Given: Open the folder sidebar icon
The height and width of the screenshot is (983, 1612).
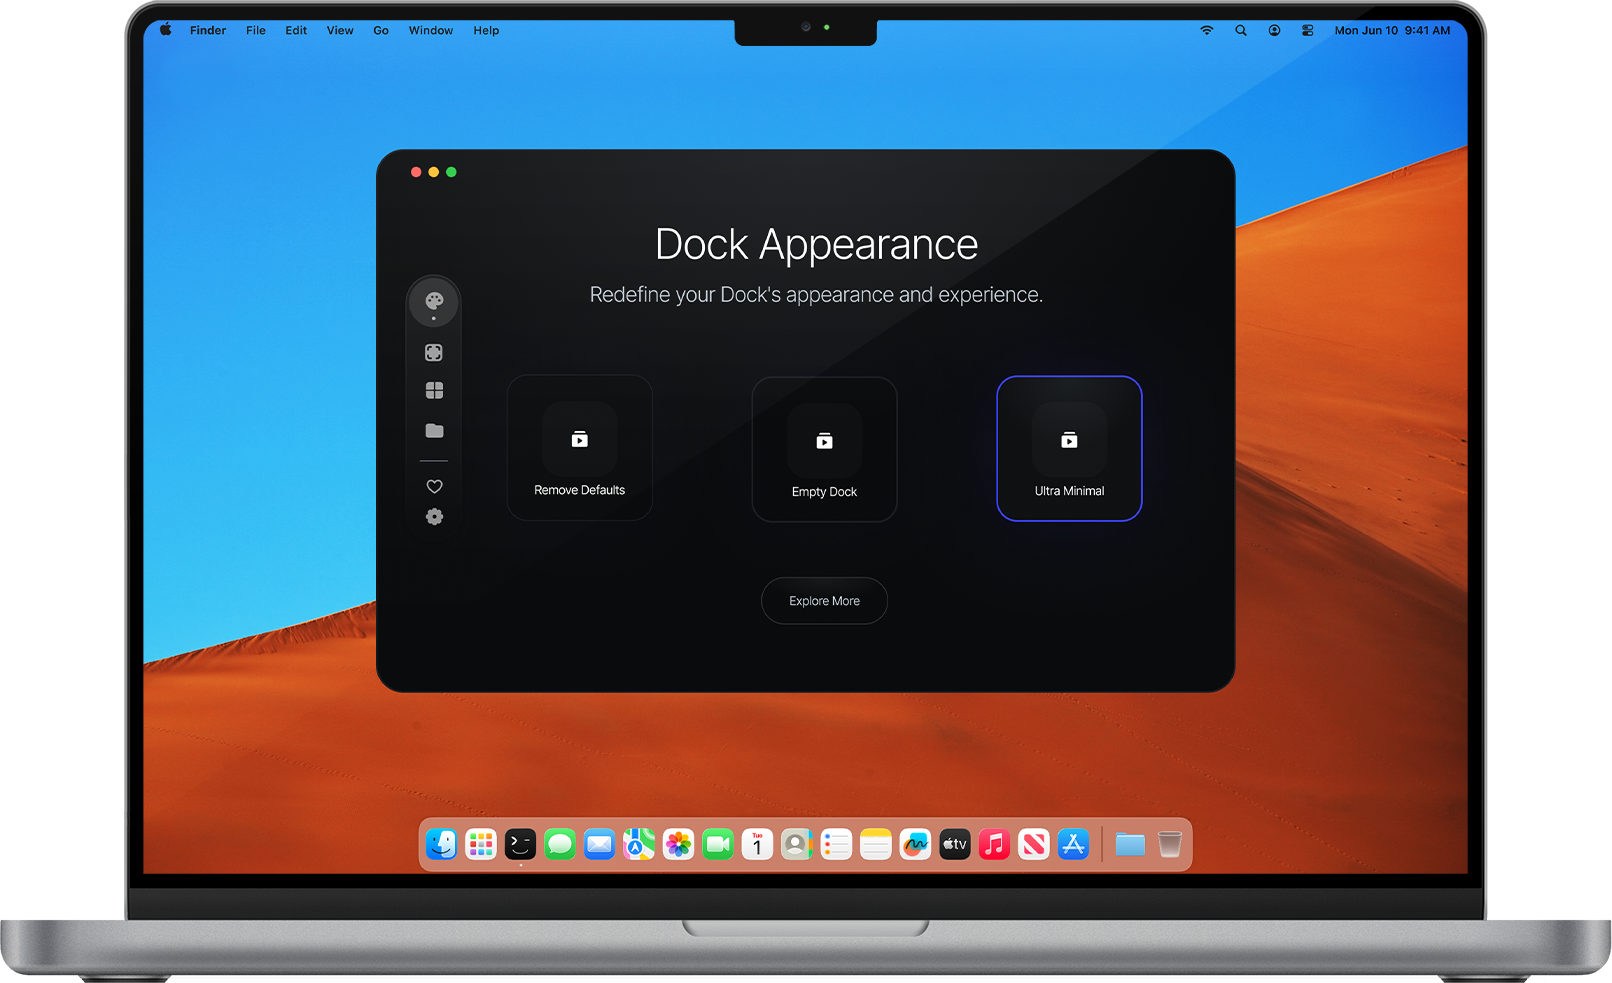Looking at the screenshot, I should [434, 431].
